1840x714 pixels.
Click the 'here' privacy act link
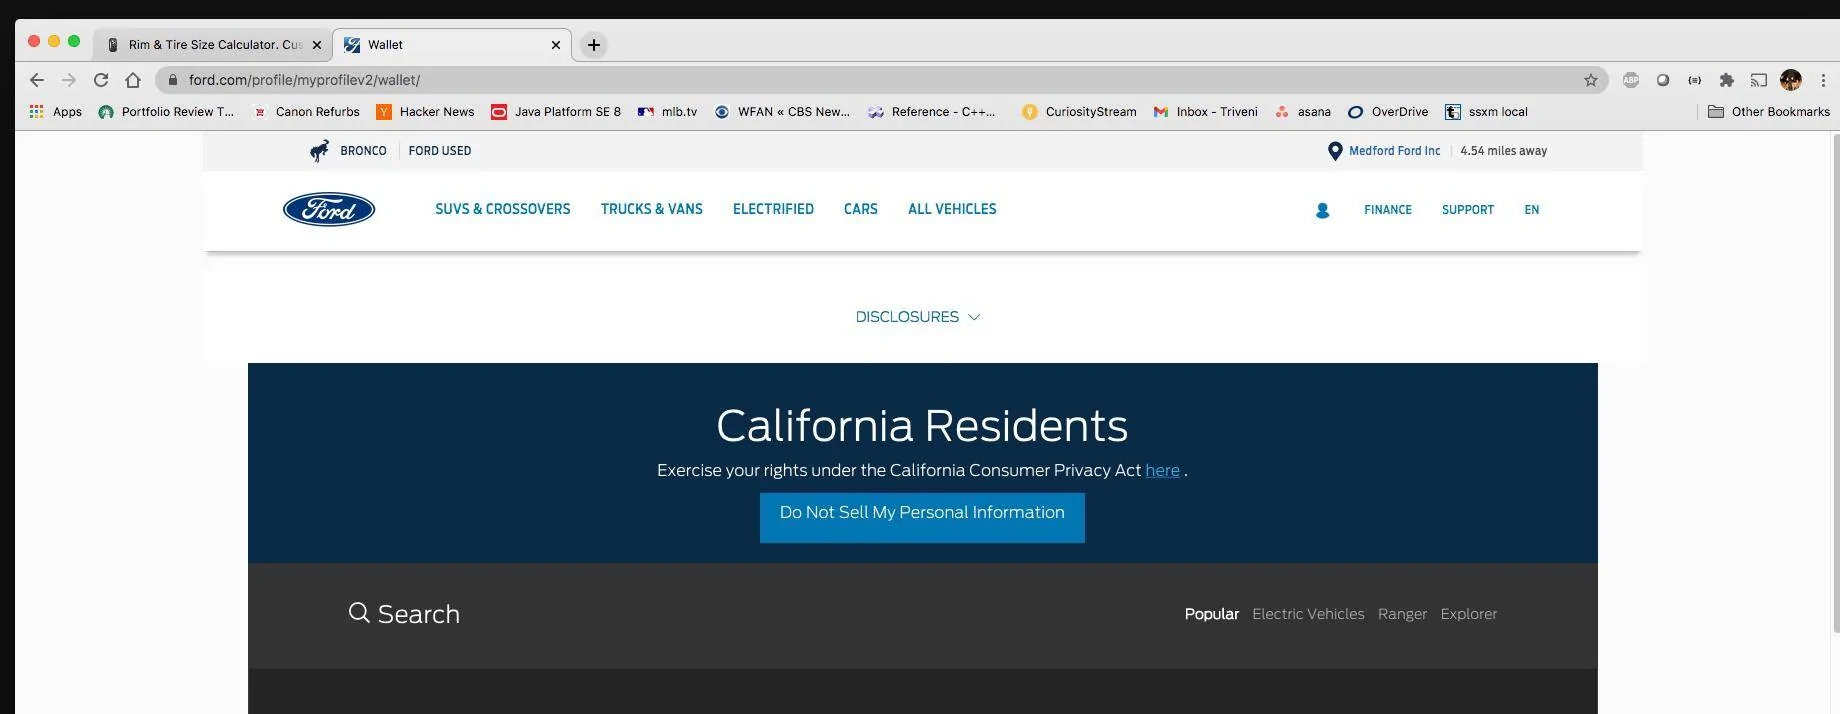pyautogui.click(x=1162, y=470)
